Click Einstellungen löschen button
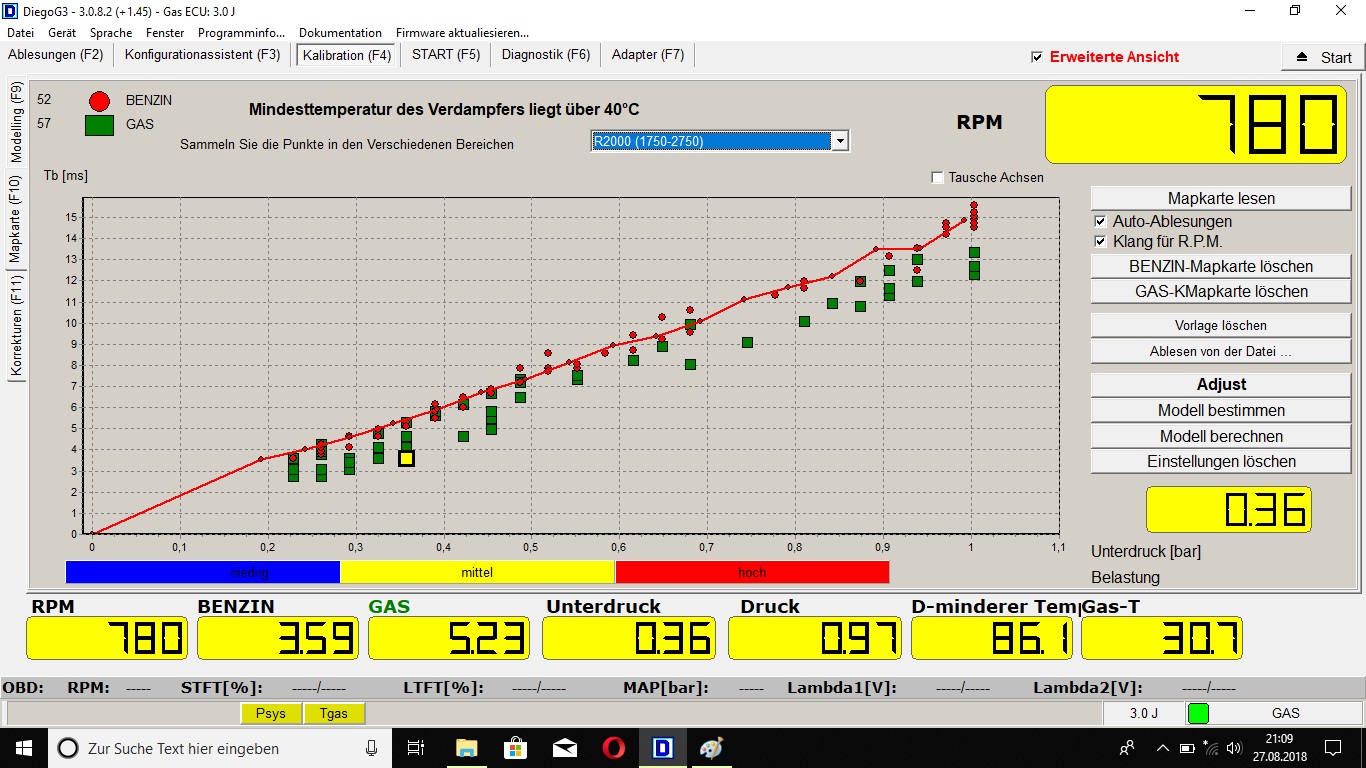Screen dimensions: 1366x768 [1221, 461]
